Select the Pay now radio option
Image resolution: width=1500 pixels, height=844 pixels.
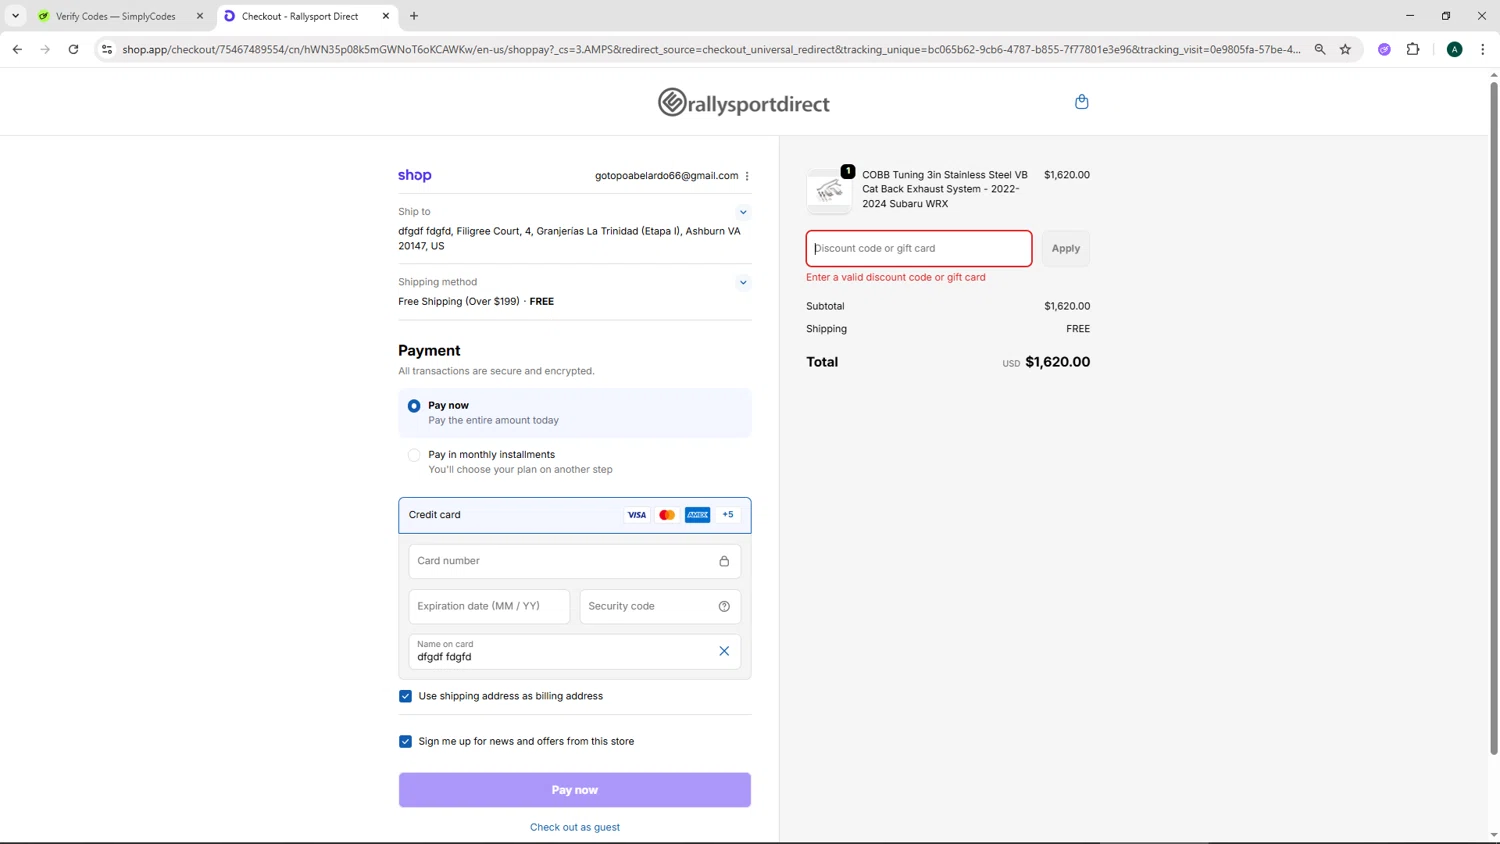point(414,406)
